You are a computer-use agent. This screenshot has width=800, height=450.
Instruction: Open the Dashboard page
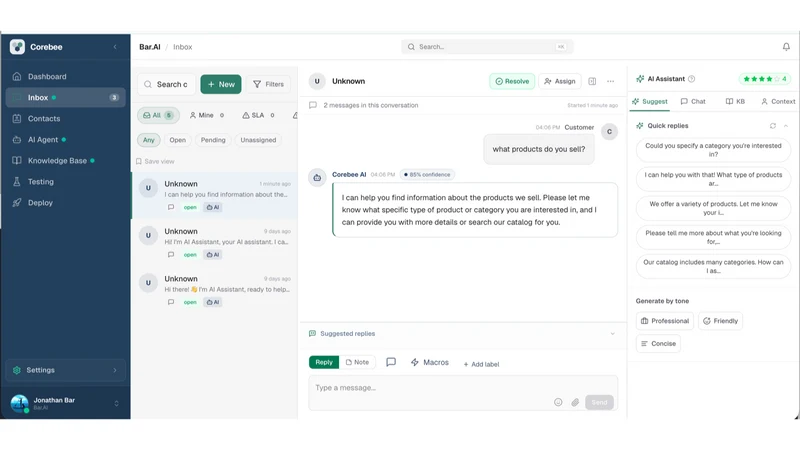pyautogui.click(x=65, y=77)
